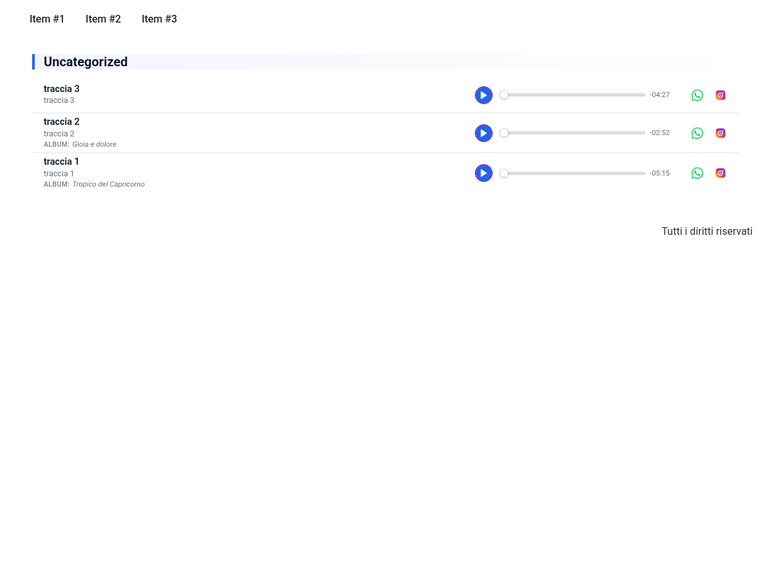
Task: Play the traccia 1 audio track
Action: 483,173
